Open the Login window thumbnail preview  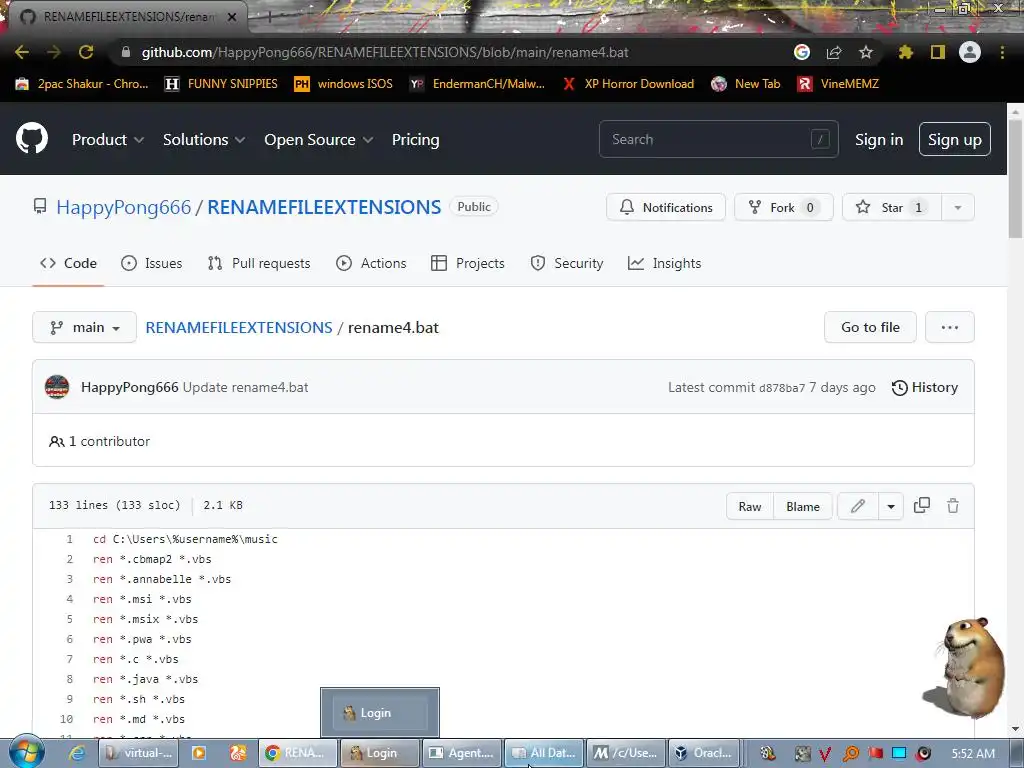379,712
